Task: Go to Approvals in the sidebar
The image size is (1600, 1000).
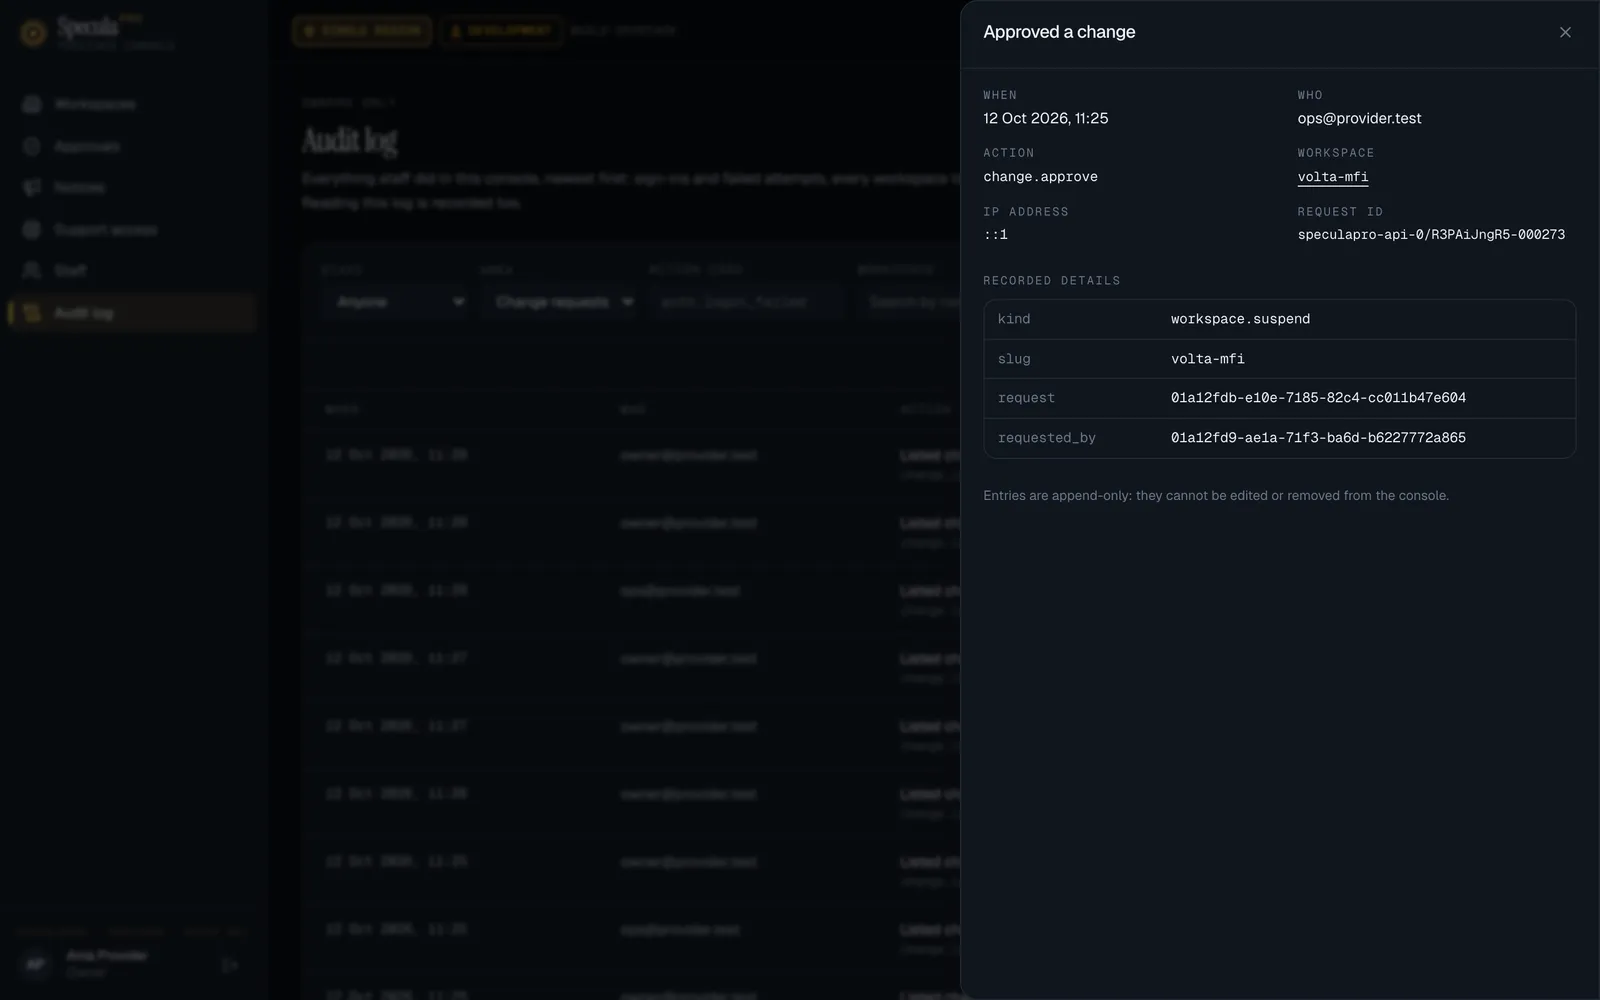Action: (130, 146)
